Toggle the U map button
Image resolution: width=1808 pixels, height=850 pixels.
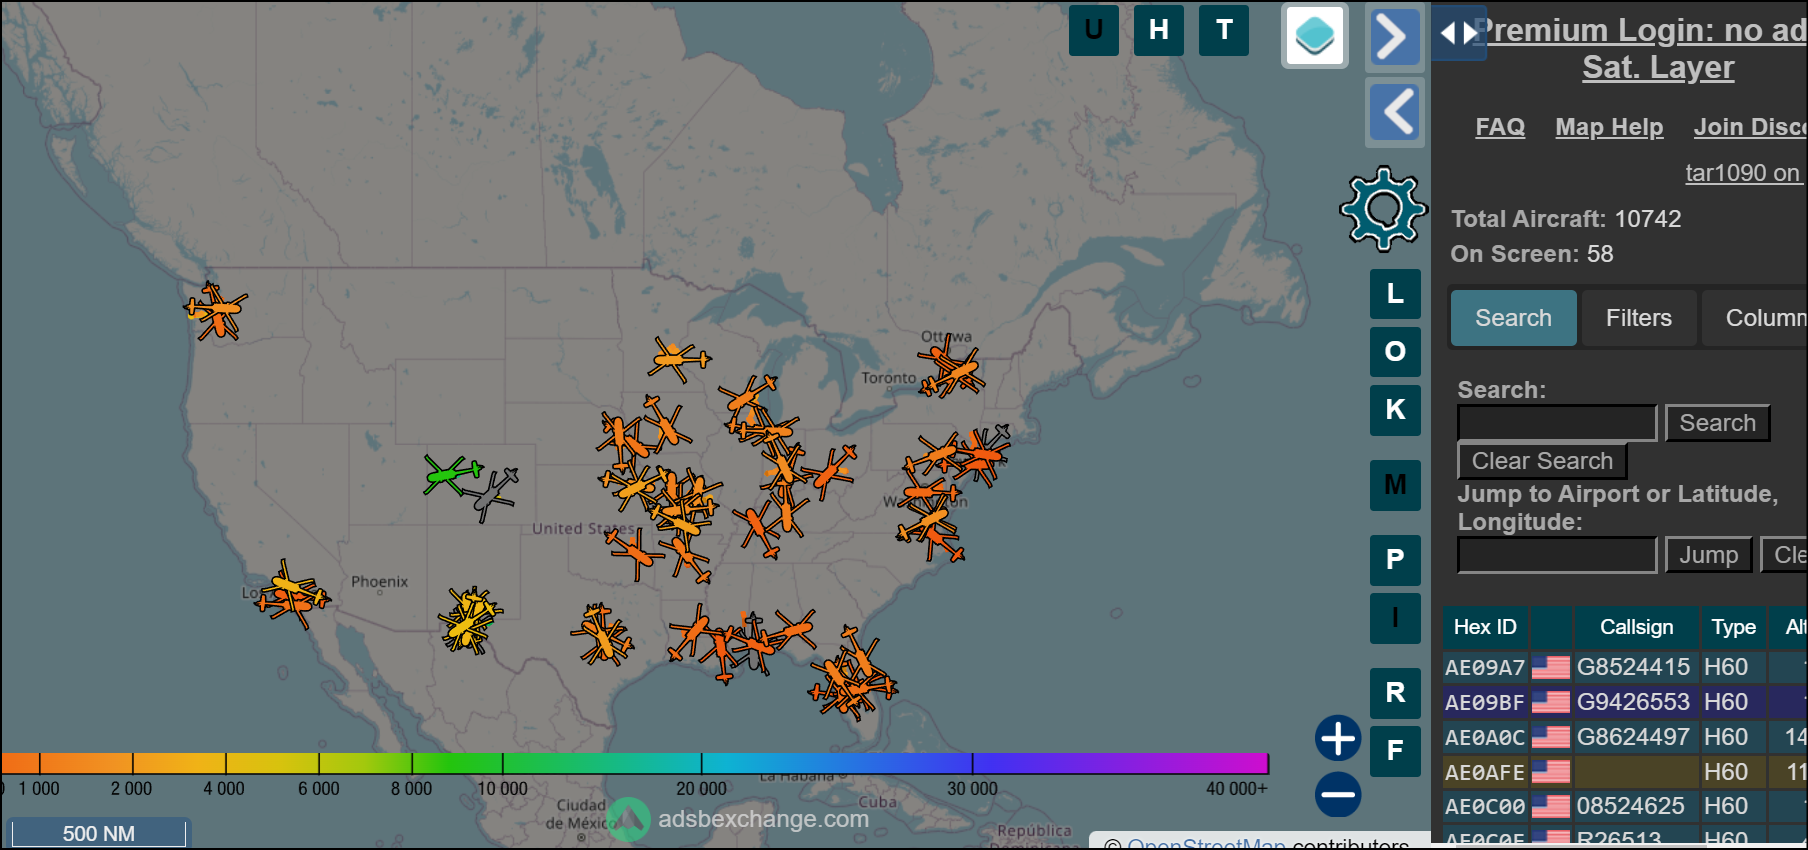pyautogui.click(x=1094, y=30)
